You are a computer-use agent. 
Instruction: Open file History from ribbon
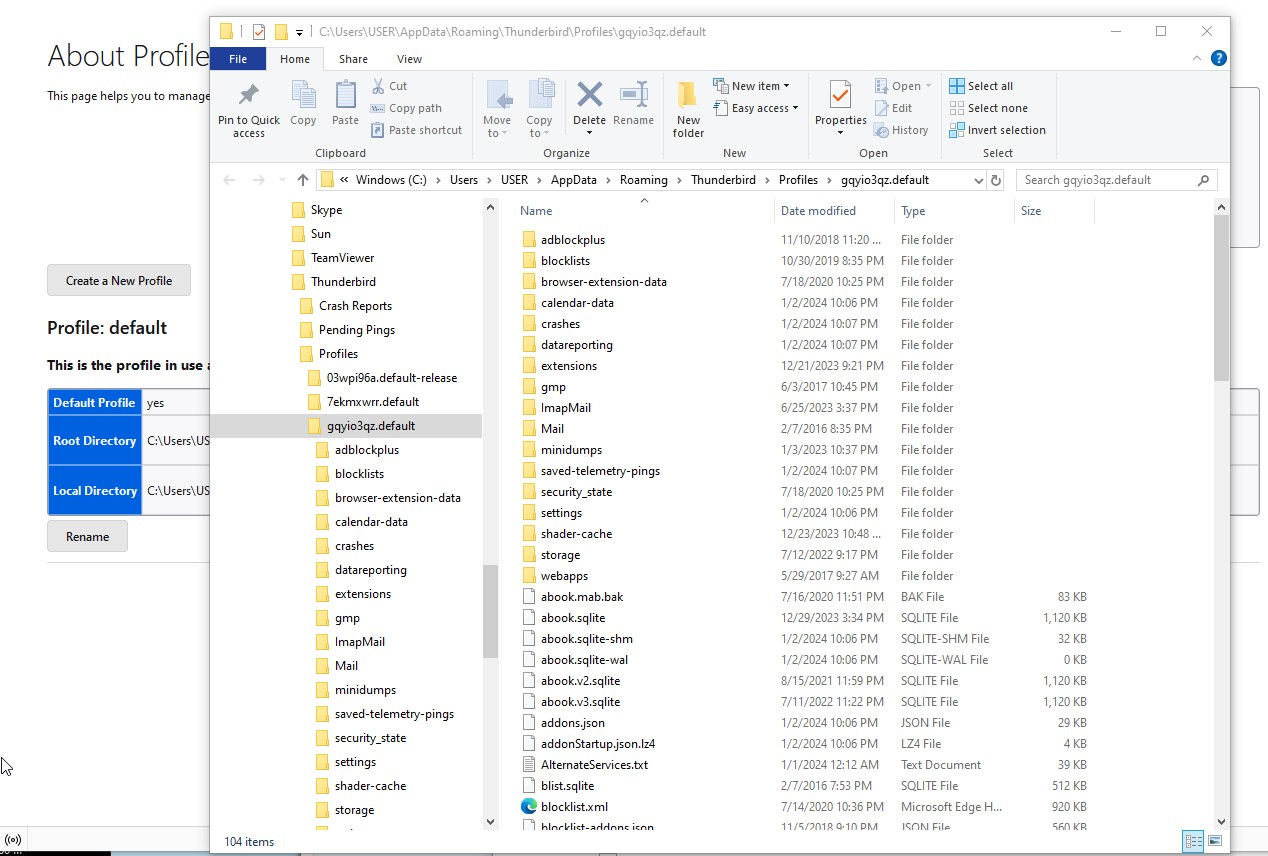(901, 130)
